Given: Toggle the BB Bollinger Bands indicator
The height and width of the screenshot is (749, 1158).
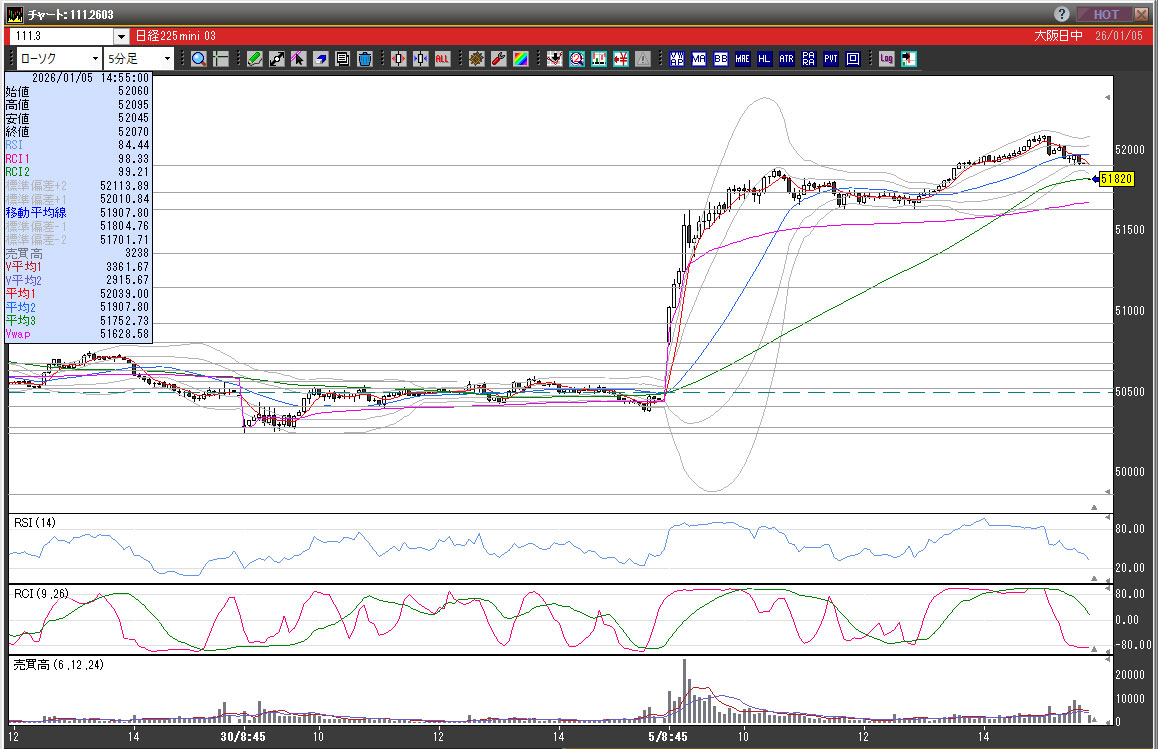Looking at the screenshot, I should point(720,59).
